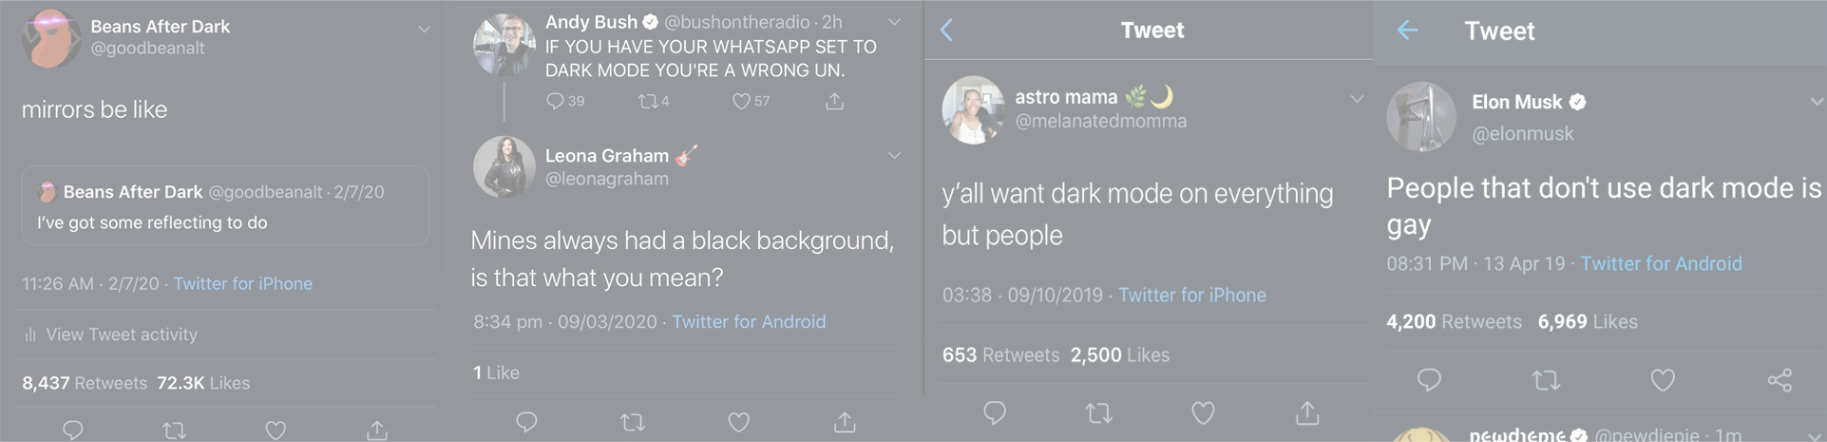Screen dimensions: 1827x442
Task: Like Elon Musk's dark mode tweet
Action: coord(1662,380)
